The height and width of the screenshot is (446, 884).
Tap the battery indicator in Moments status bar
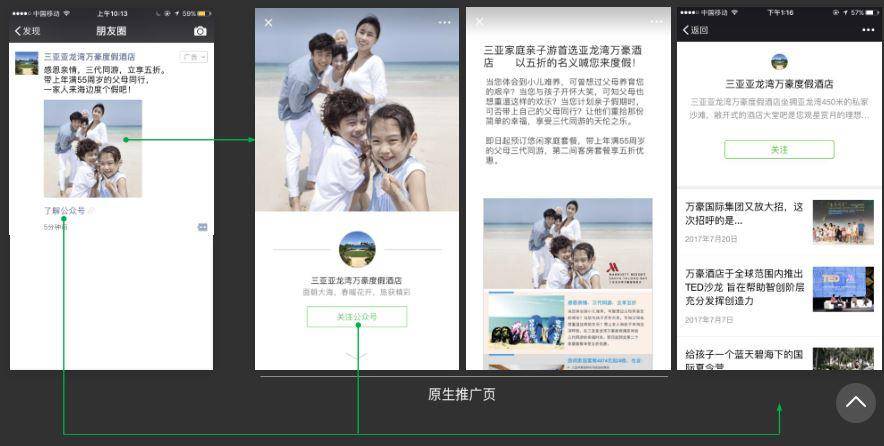pyautogui.click(x=204, y=13)
